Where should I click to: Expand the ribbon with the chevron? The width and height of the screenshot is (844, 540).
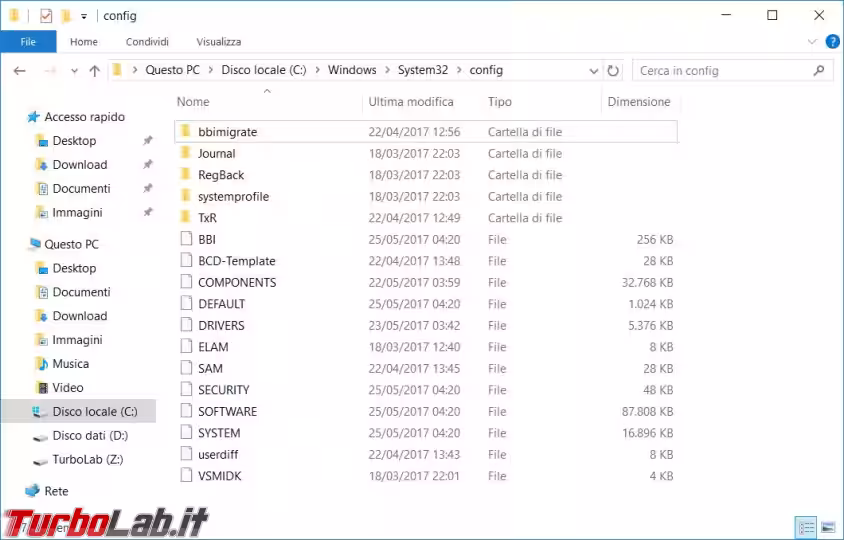812,42
